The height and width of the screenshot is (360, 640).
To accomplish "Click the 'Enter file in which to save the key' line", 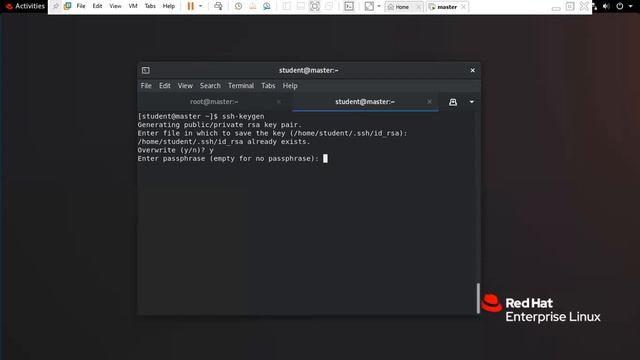I will (x=272, y=133).
